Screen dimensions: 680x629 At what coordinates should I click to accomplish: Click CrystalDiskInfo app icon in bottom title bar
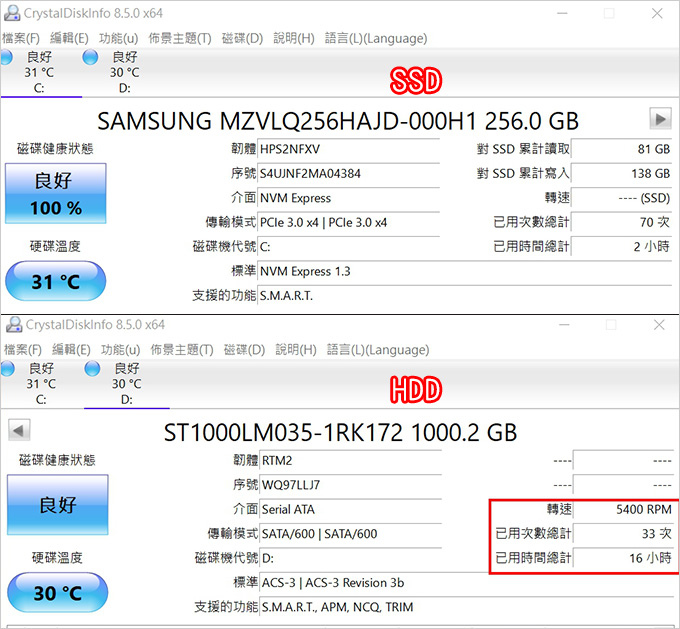(14, 324)
